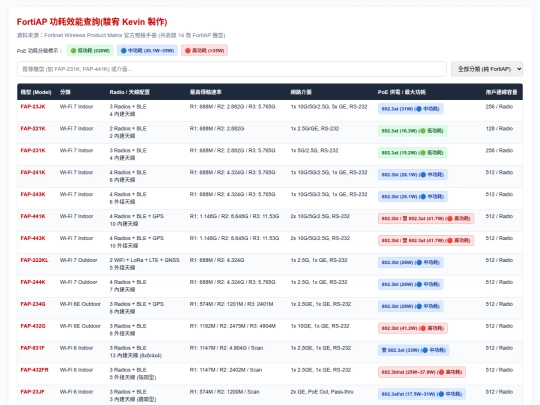The width and height of the screenshot is (540, 405).
Task: Click FAP-831F's 802.3at (33W) power badge
Action: pos(414,350)
